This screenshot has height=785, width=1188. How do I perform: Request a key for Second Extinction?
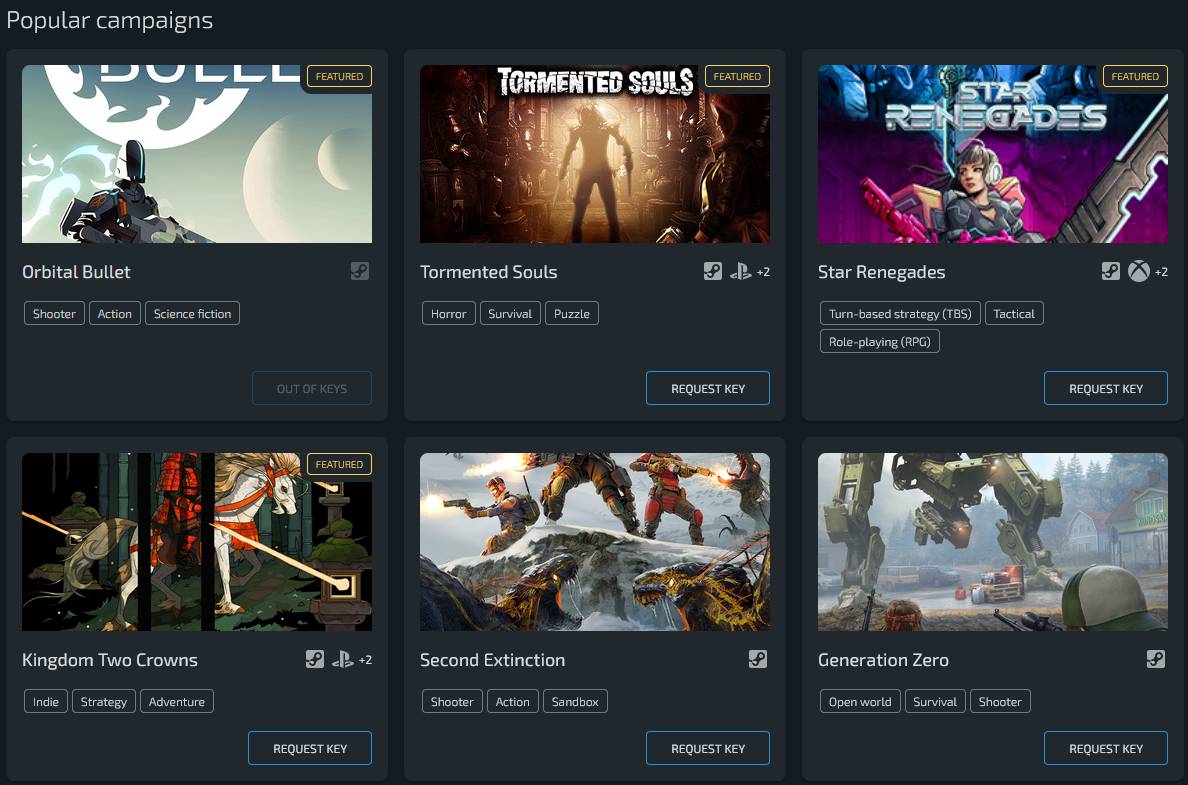pyautogui.click(x=708, y=748)
